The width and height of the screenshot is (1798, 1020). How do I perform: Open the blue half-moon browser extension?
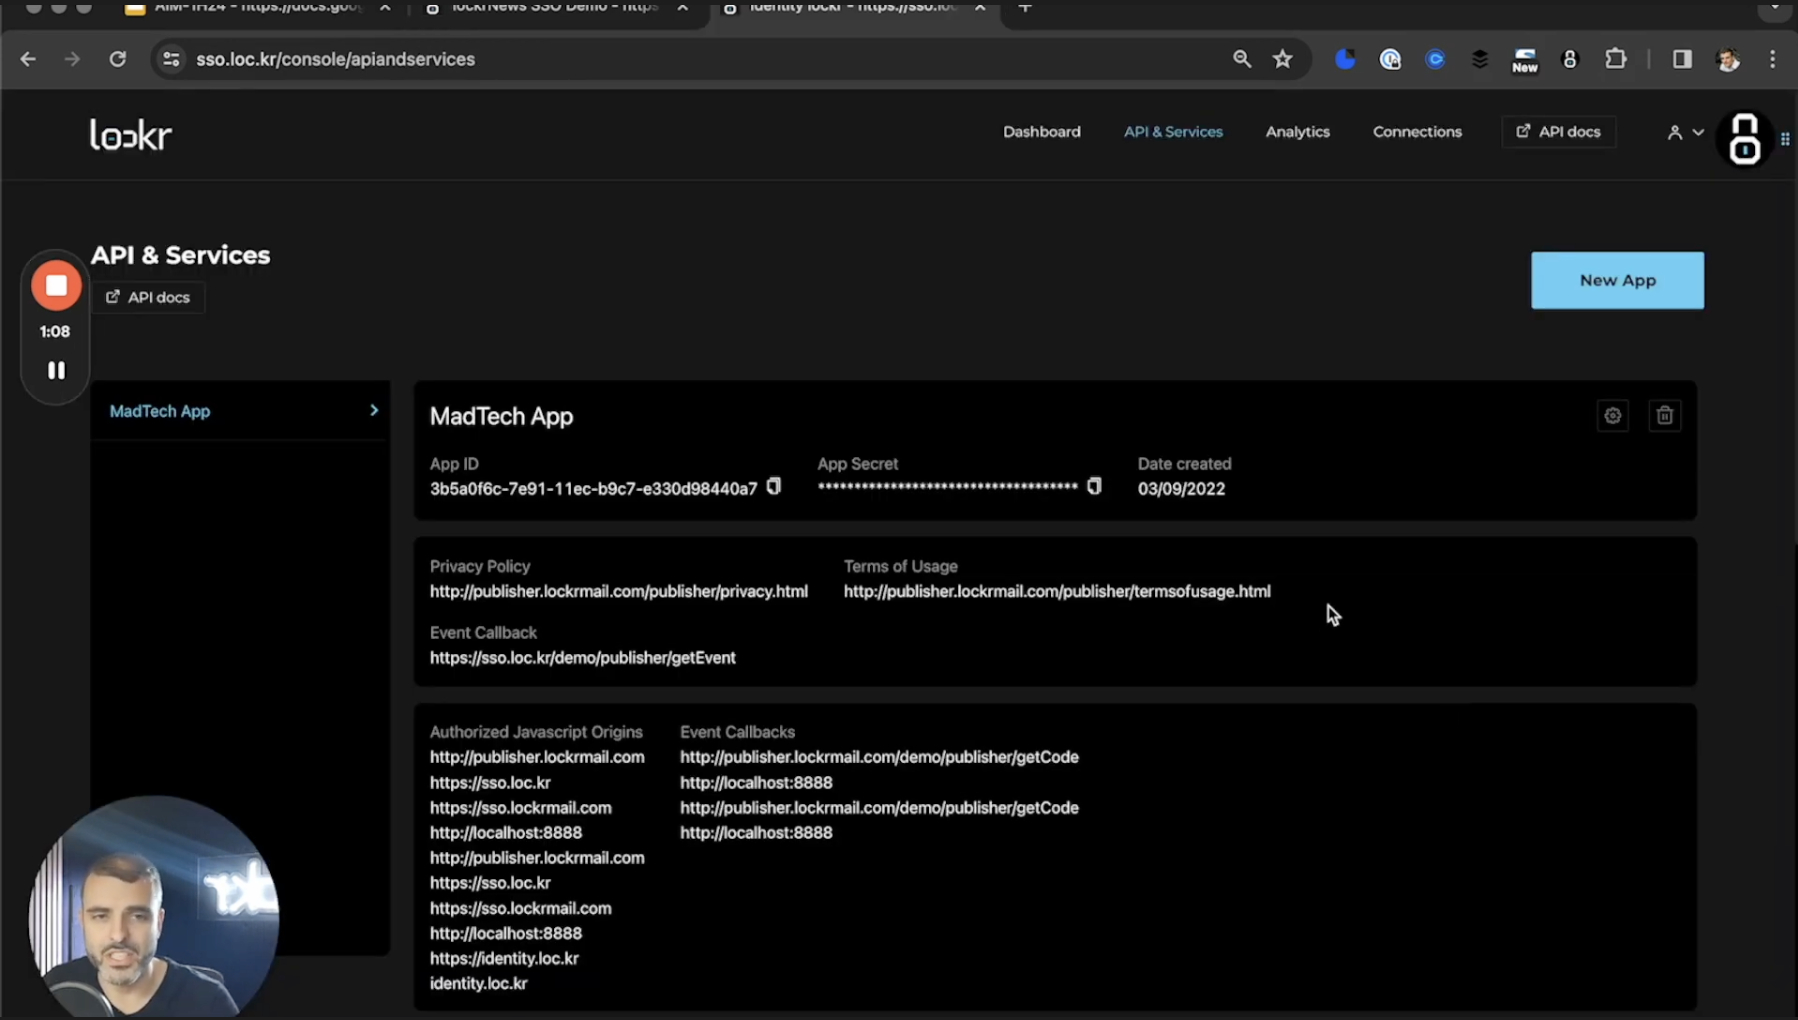[1344, 59]
